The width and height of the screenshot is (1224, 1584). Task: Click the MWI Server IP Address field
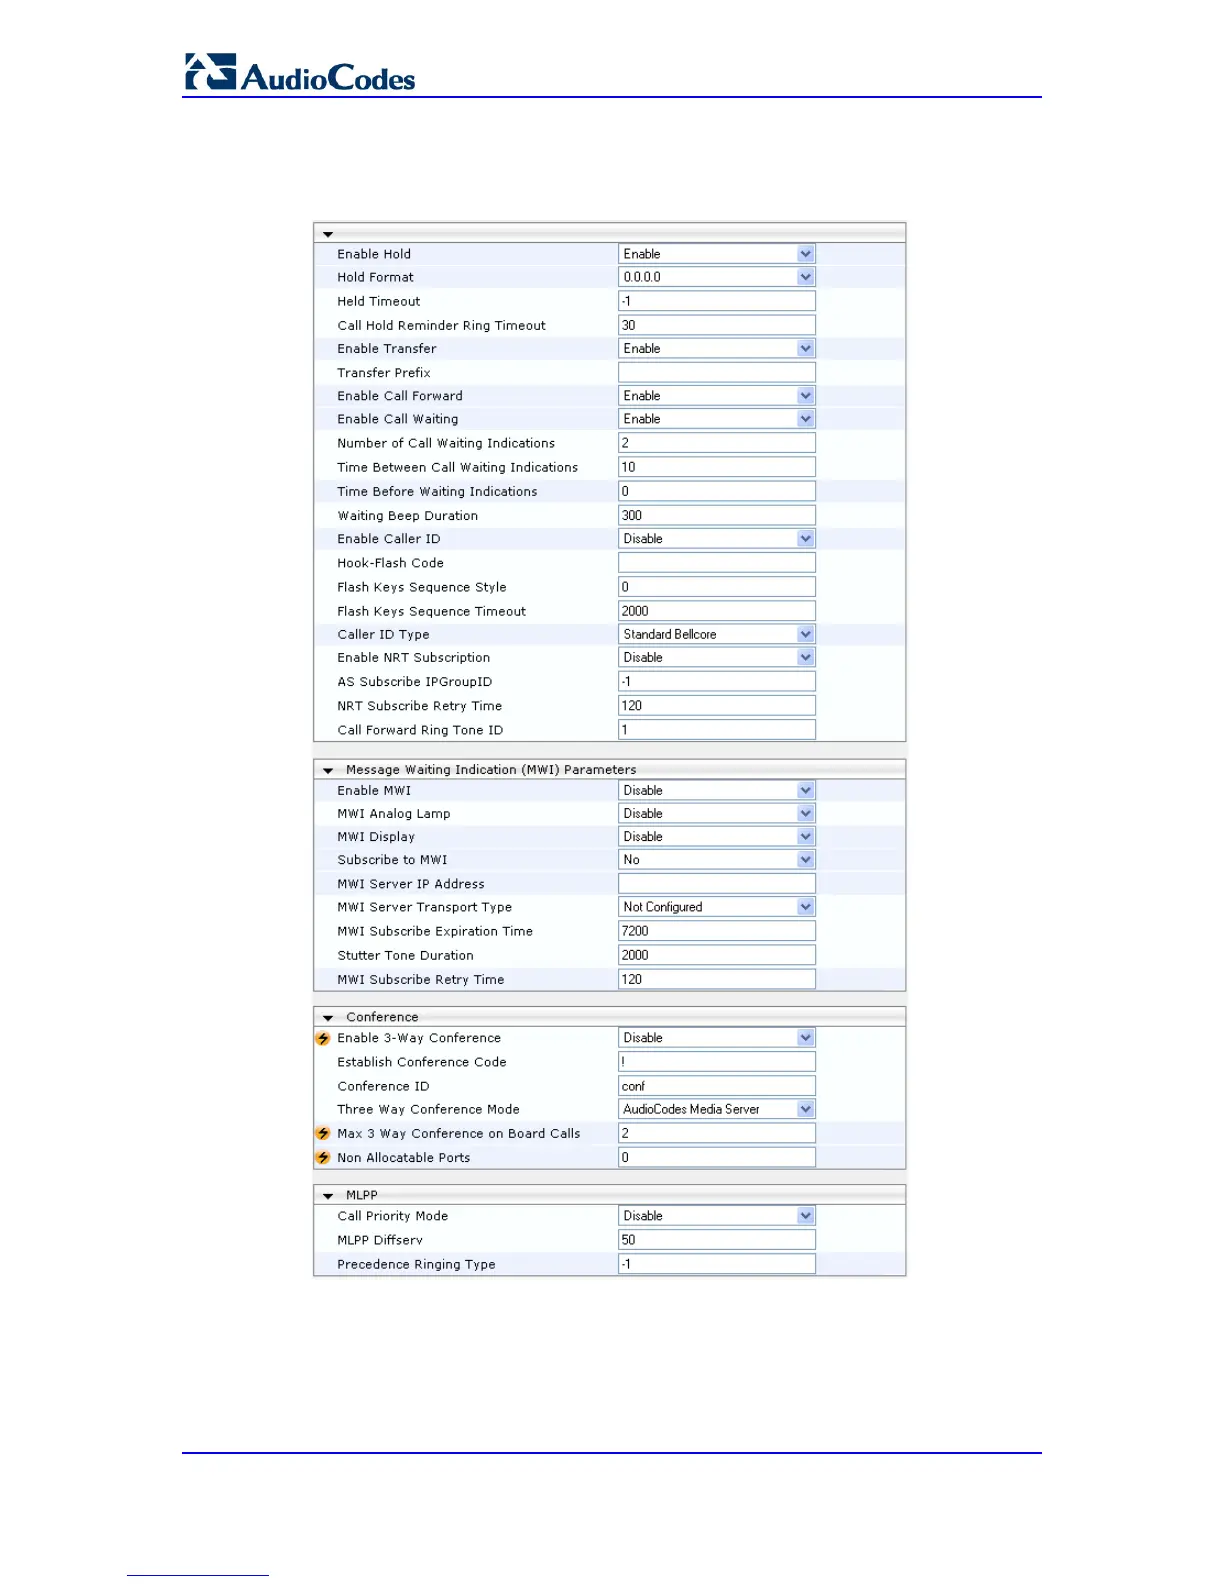pyautogui.click(x=717, y=884)
